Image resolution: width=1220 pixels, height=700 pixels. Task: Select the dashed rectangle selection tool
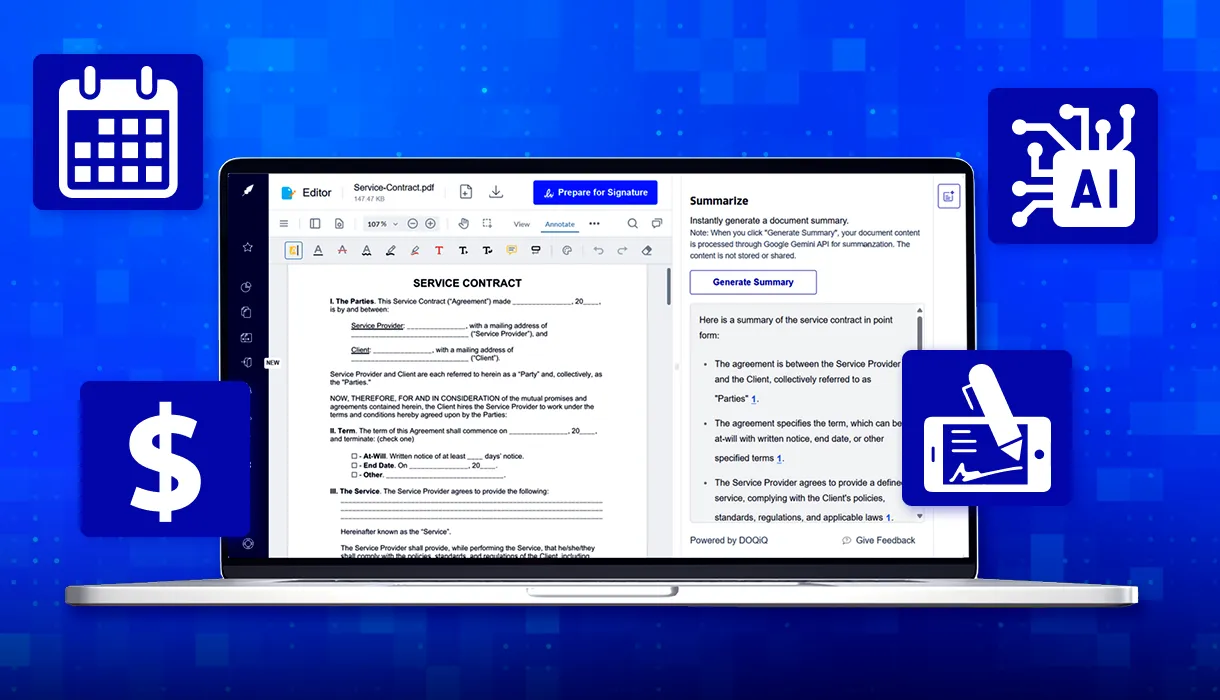pyautogui.click(x=487, y=224)
